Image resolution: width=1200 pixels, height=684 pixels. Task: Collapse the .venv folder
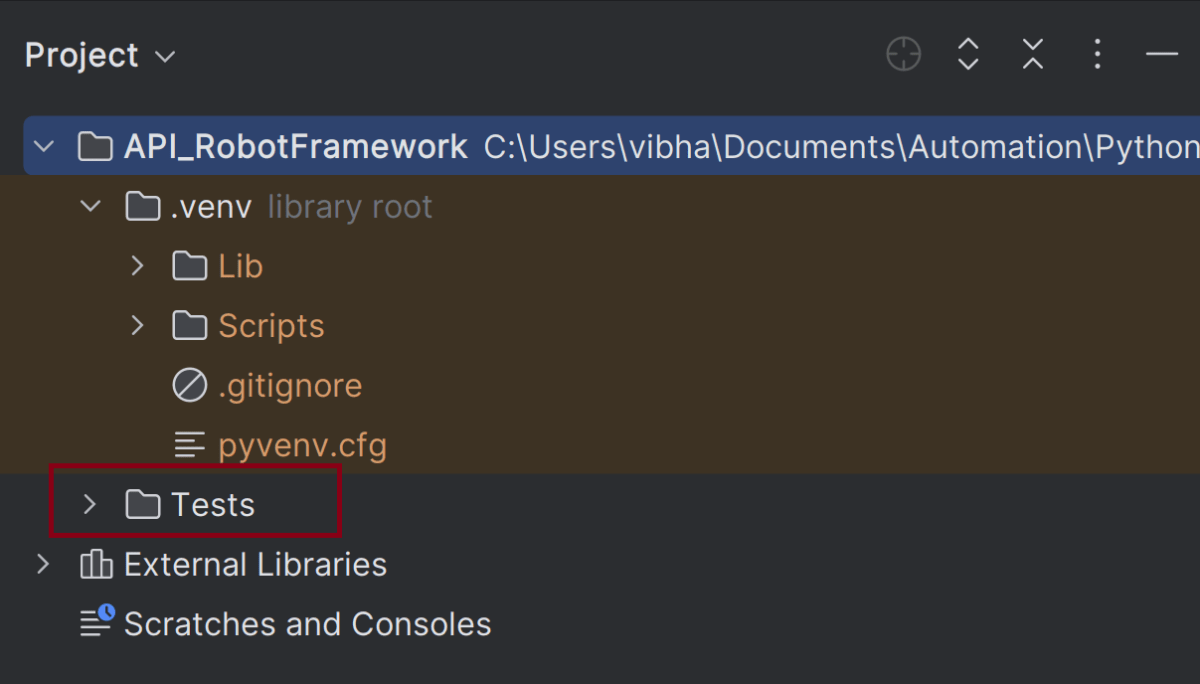90,207
